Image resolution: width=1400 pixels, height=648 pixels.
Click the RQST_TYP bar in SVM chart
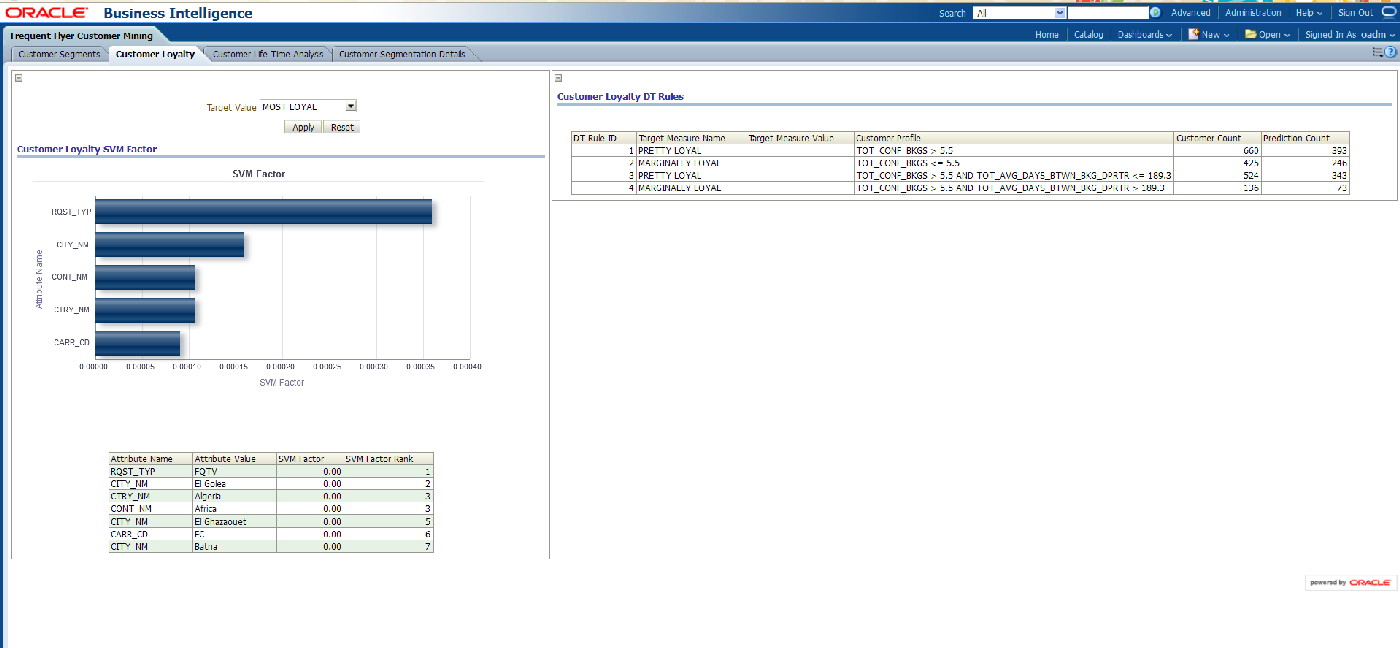[x=264, y=212]
